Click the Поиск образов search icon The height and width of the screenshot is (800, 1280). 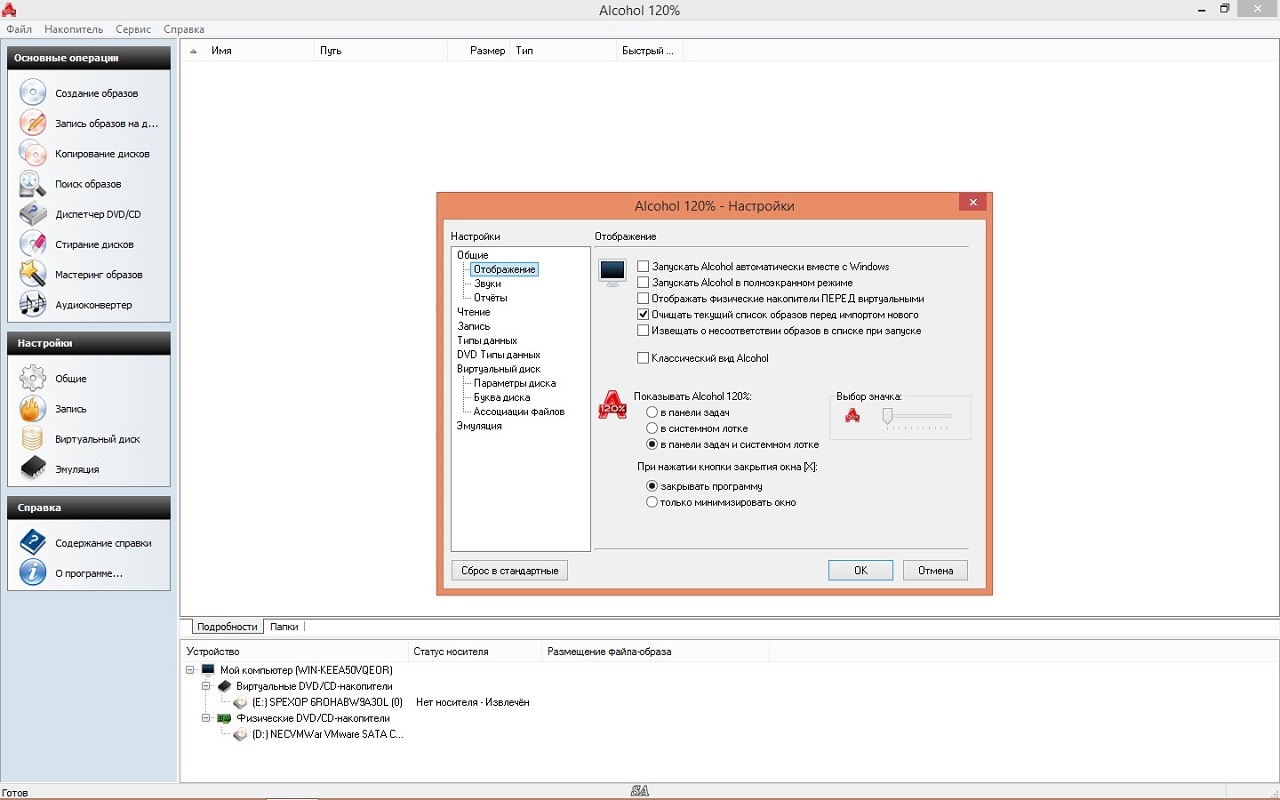33,184
